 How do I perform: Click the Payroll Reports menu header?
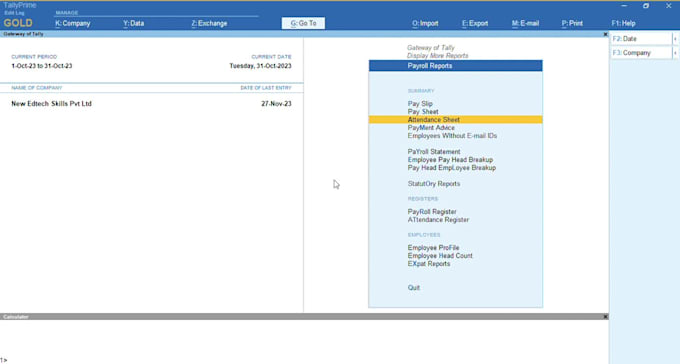[455, 66]
